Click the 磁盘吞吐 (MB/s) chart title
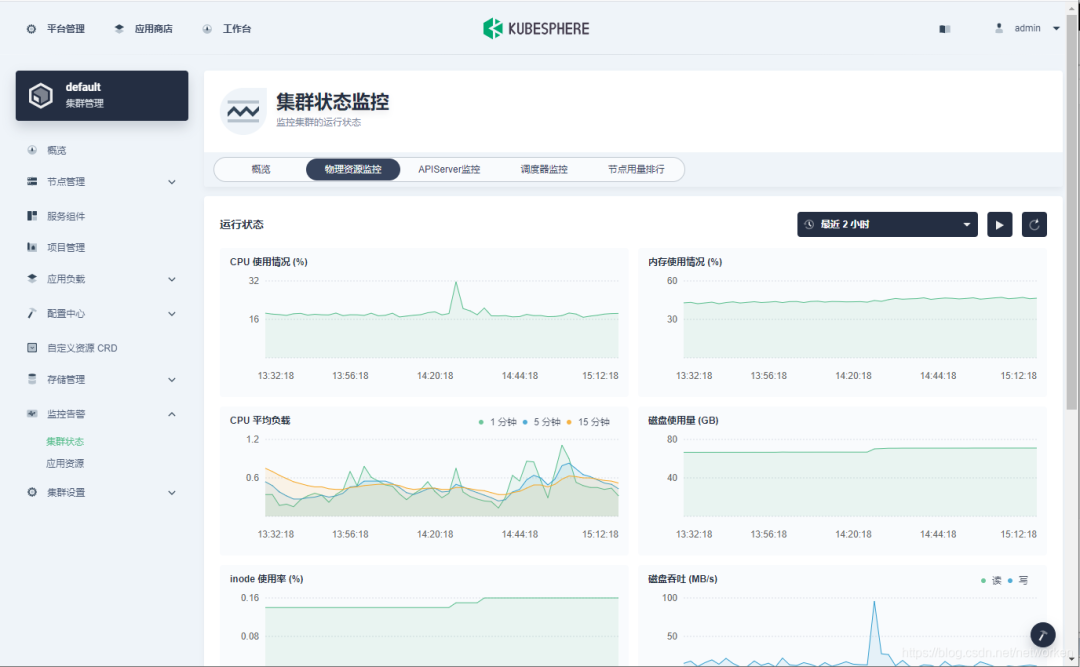The height and width of the screenshot is (667, 1080). click(x=683, y=579)
